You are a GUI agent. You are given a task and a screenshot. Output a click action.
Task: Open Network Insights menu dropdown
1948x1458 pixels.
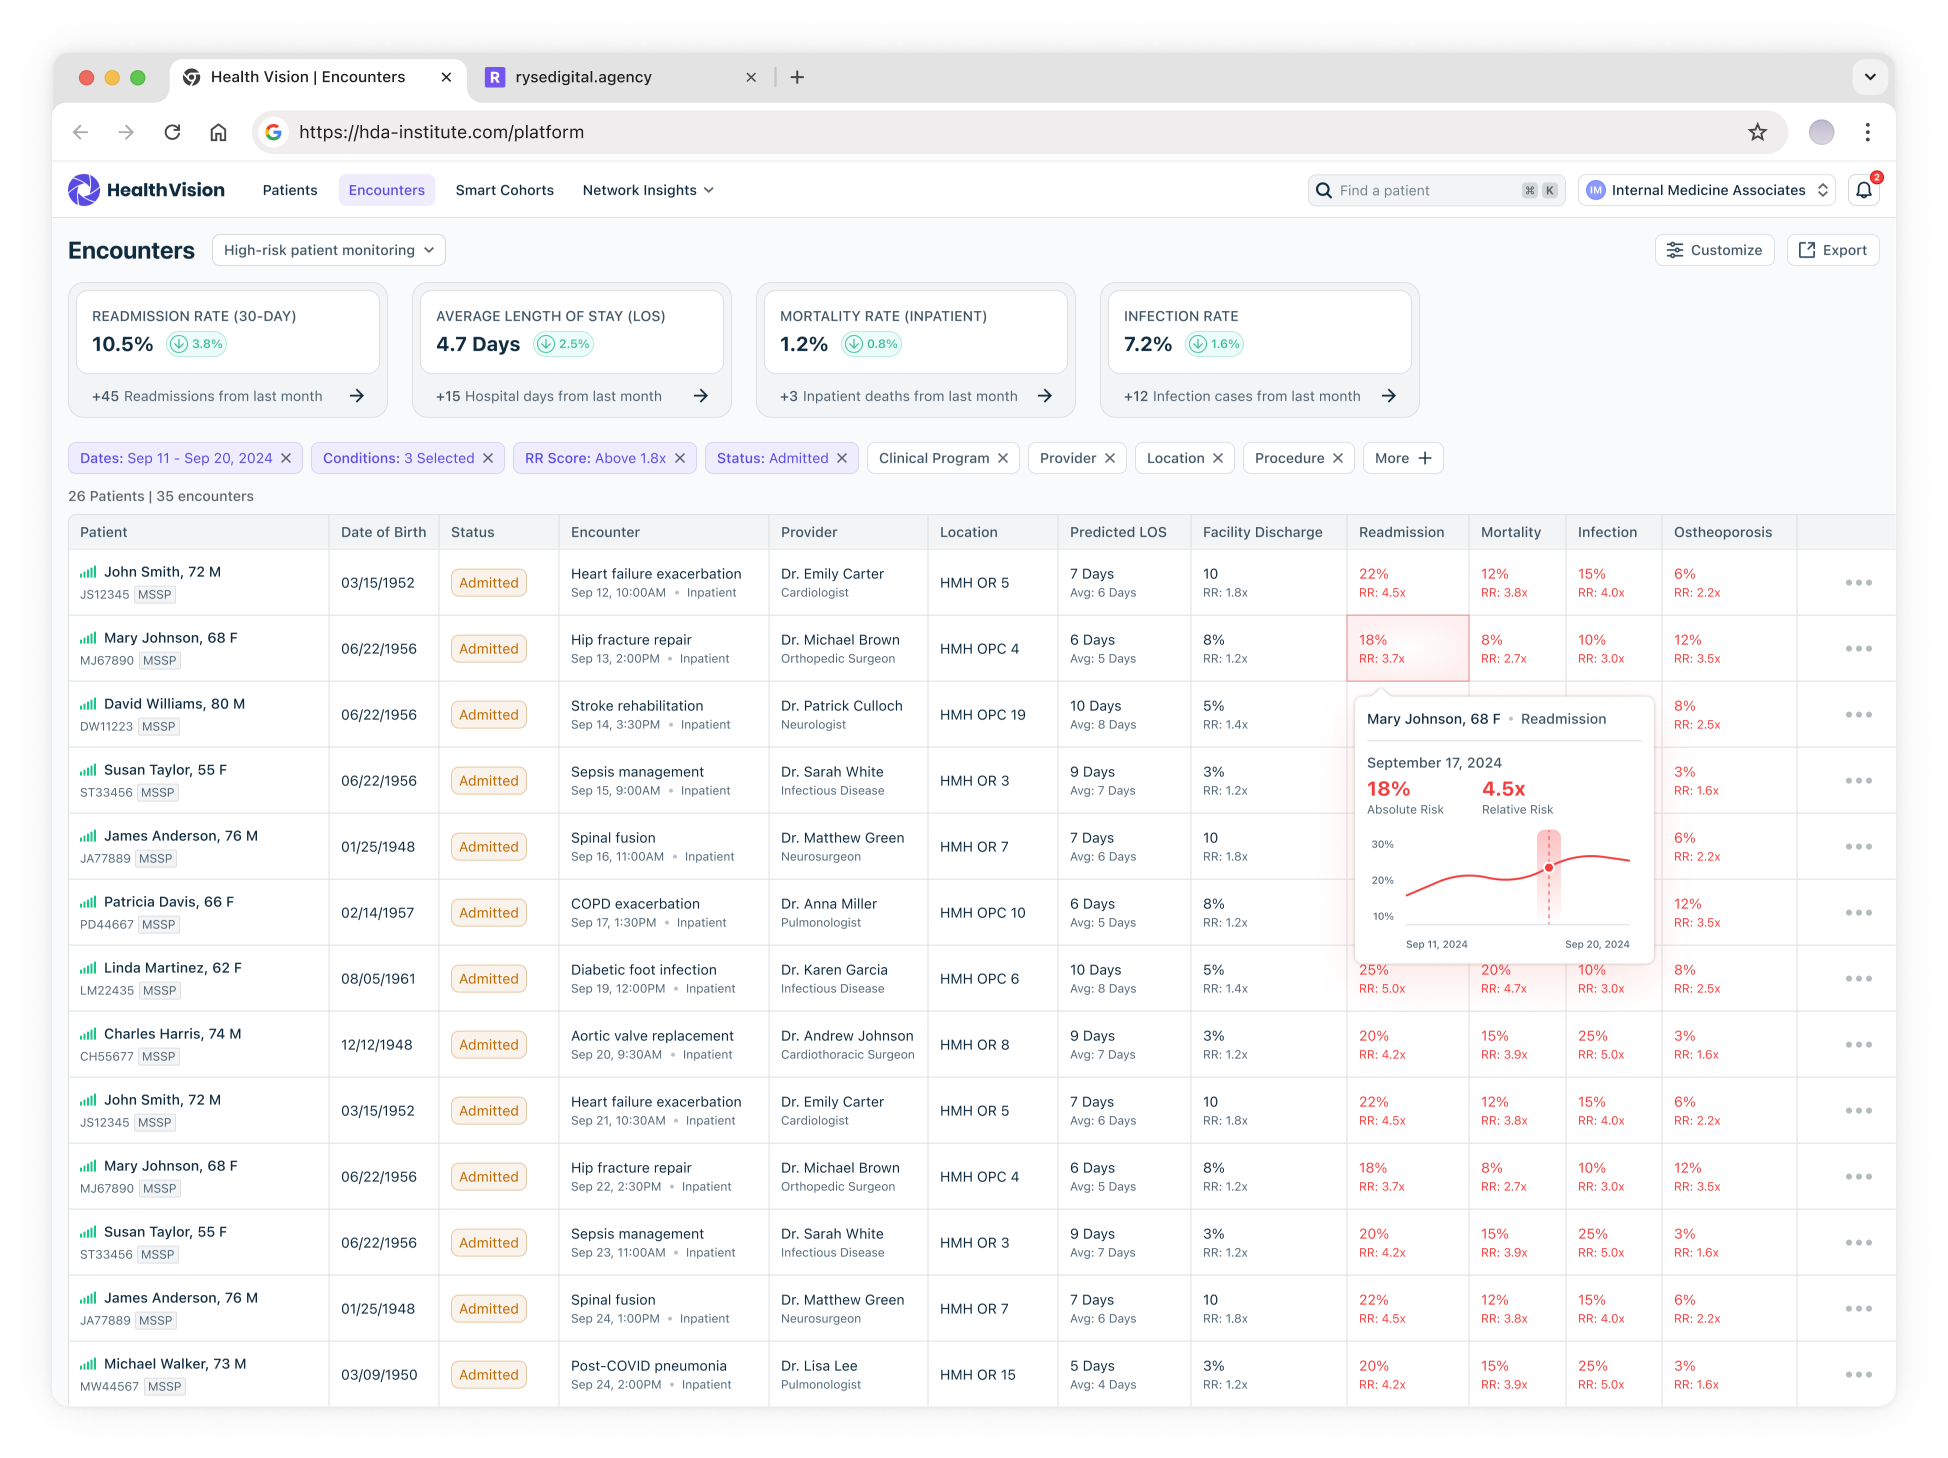648,190
